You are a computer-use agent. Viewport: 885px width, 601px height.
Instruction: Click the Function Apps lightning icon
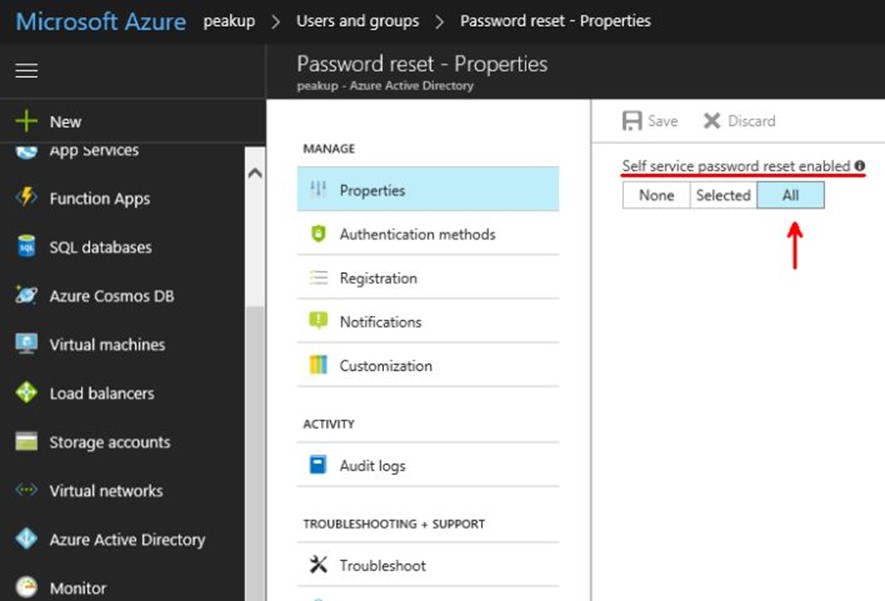pos(27,198)
